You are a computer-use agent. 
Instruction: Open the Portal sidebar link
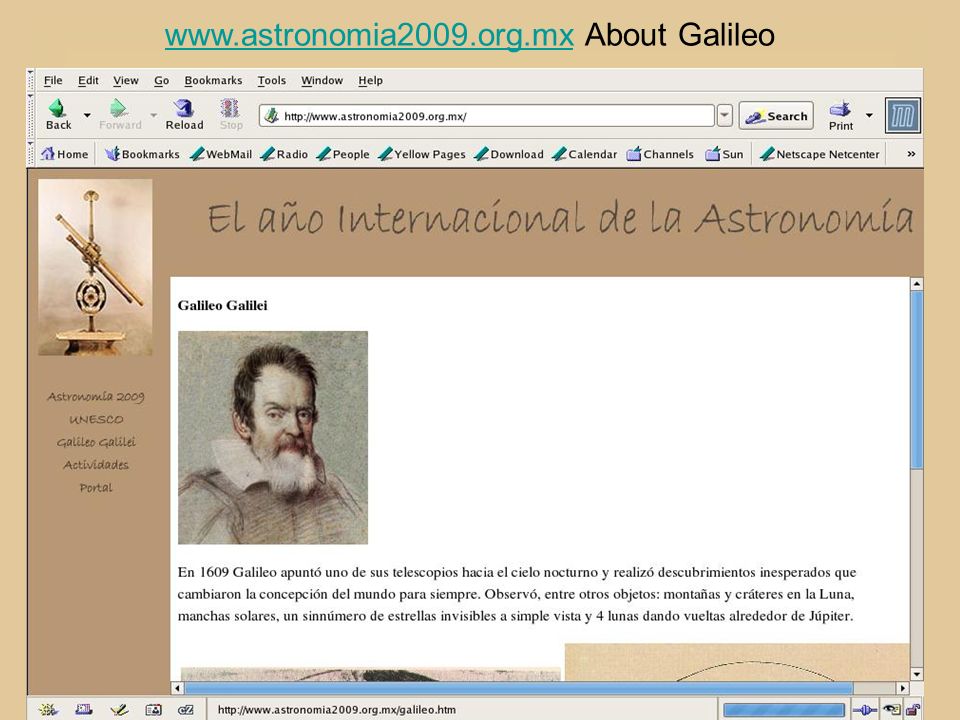pos(96,487)
